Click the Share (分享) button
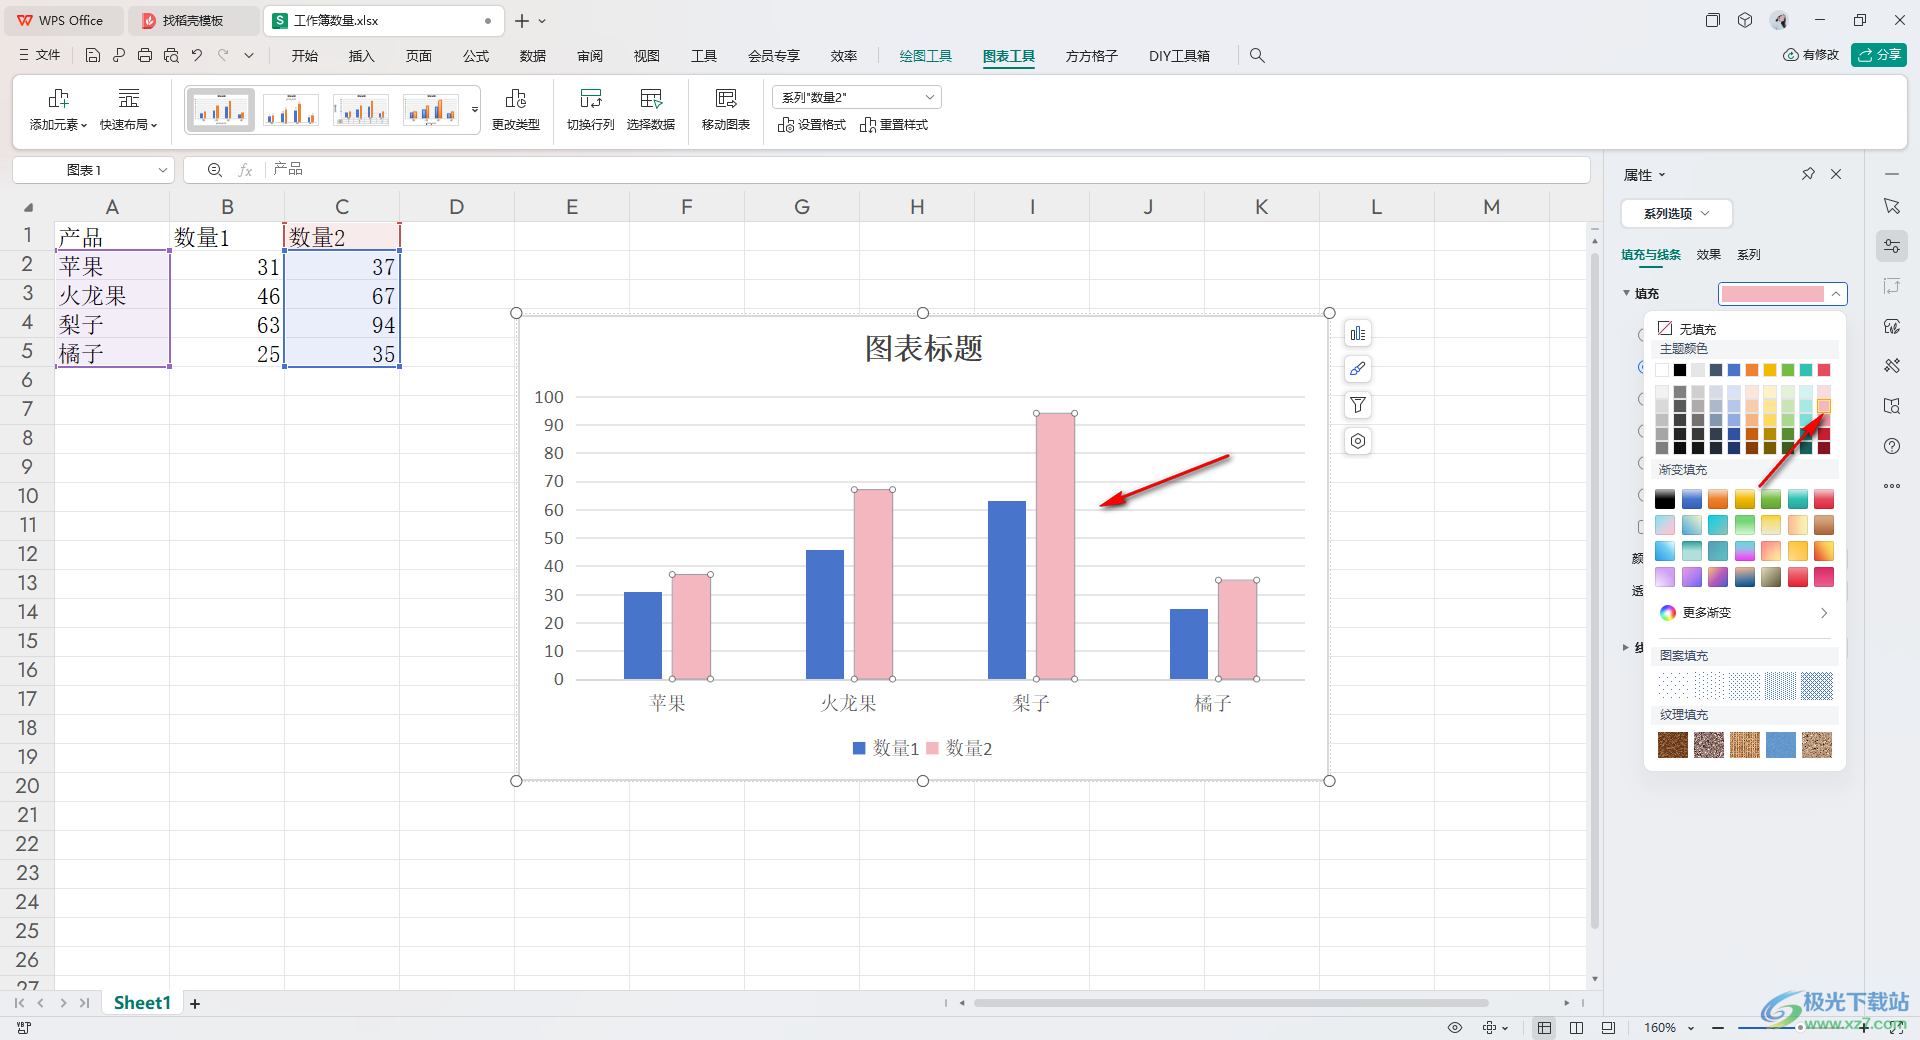1920x1040 pixels. click(x=1879, y=55)
